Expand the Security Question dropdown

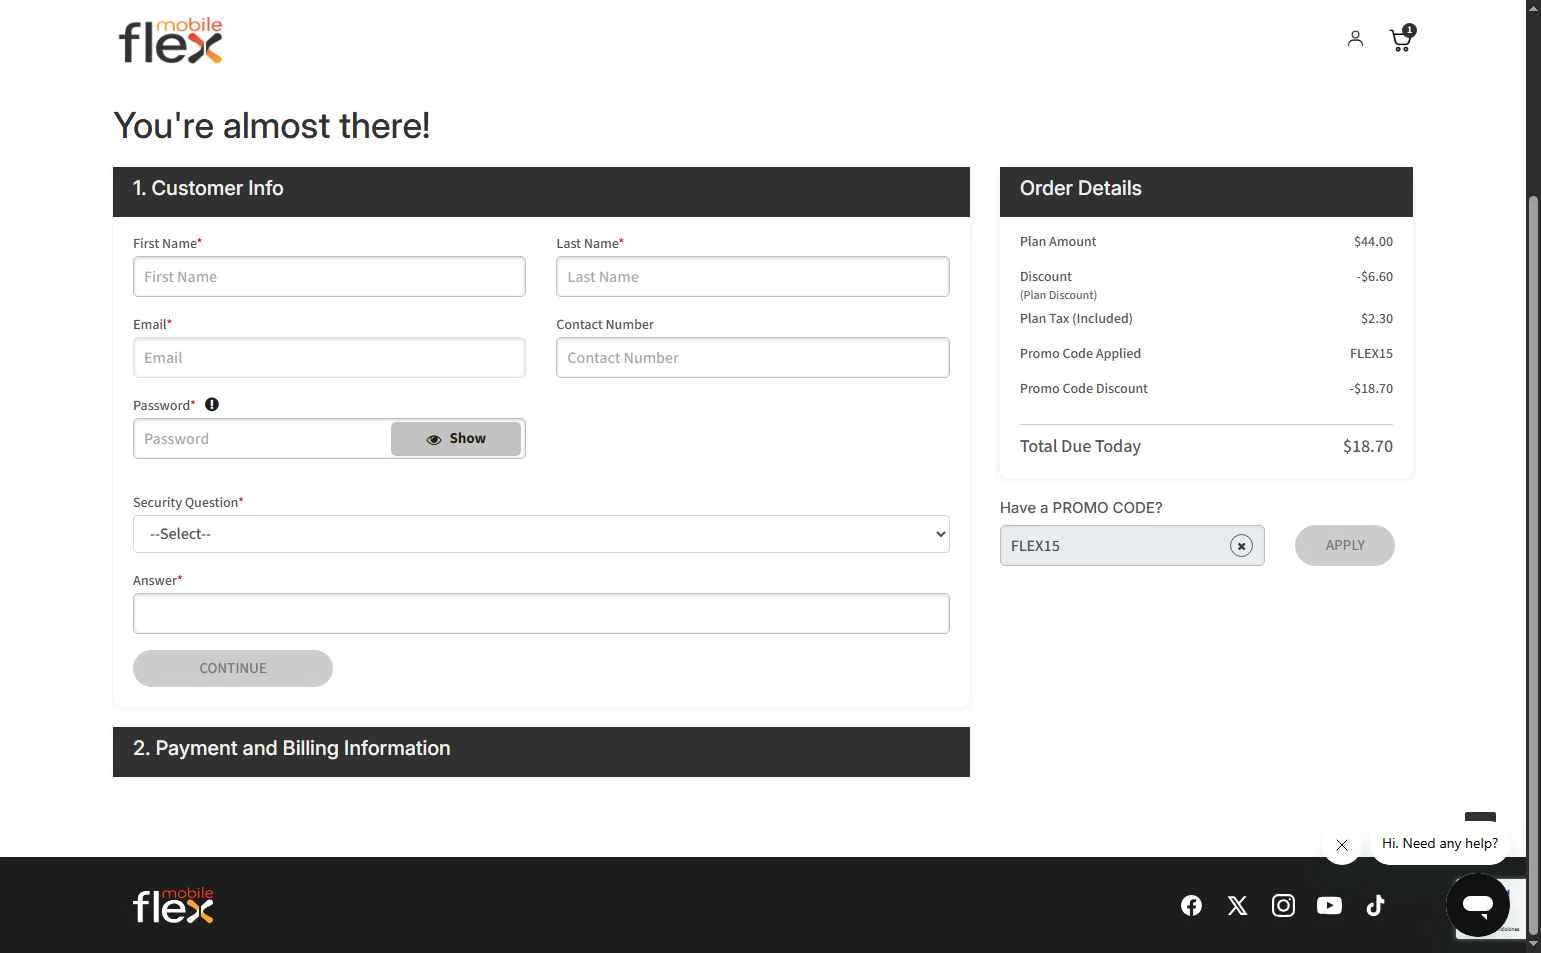(x=541, y=534)
